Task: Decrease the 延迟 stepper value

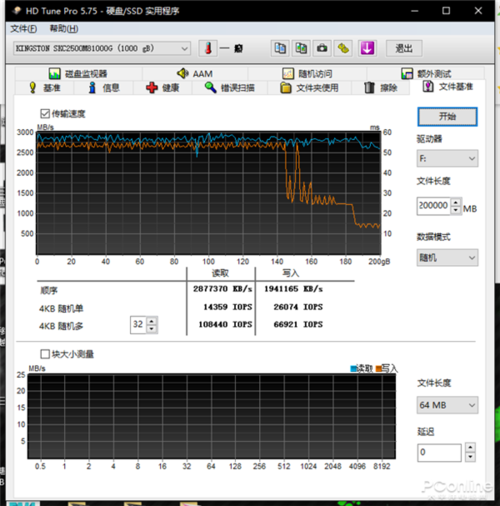Action: (470, 457)
